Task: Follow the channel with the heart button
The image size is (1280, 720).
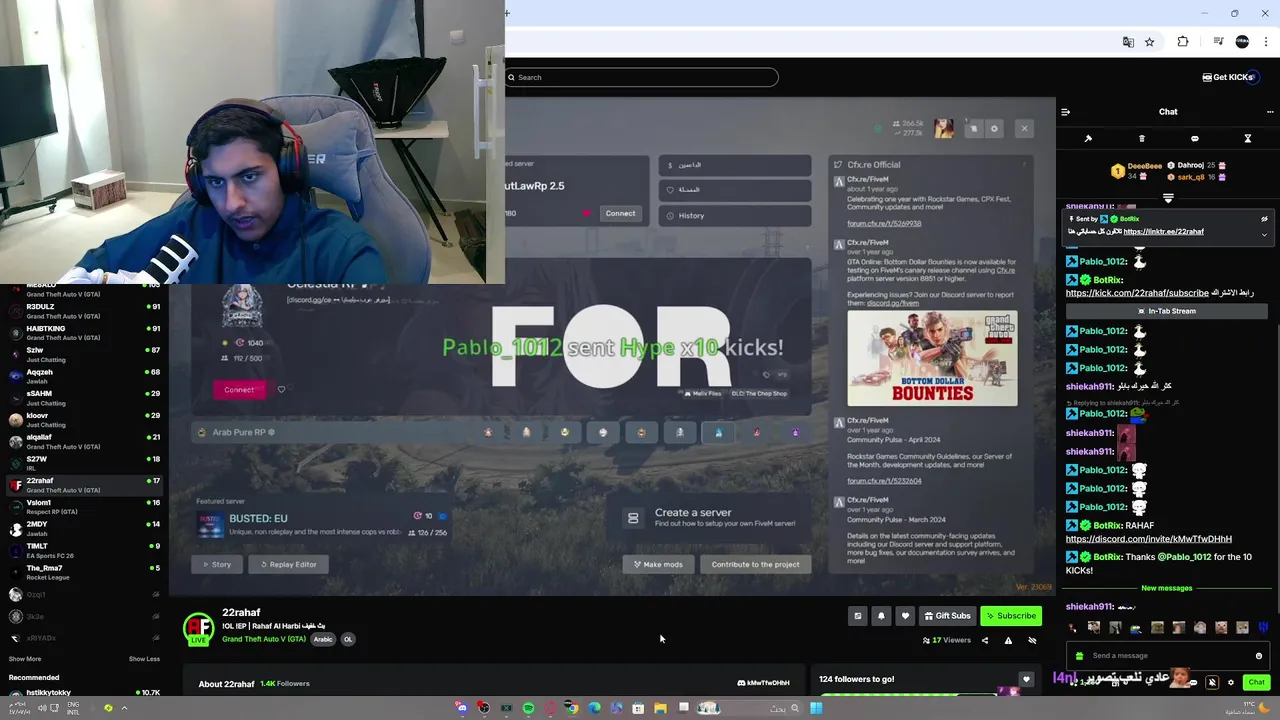Action: pyautogui.click(x=905, y=616)
